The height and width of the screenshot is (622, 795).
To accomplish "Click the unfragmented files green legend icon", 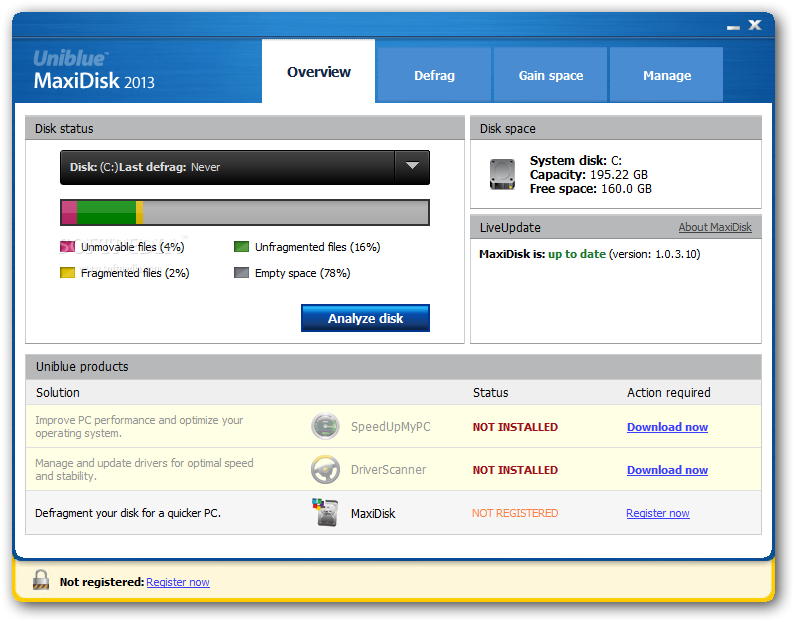I will coord(242,247).
